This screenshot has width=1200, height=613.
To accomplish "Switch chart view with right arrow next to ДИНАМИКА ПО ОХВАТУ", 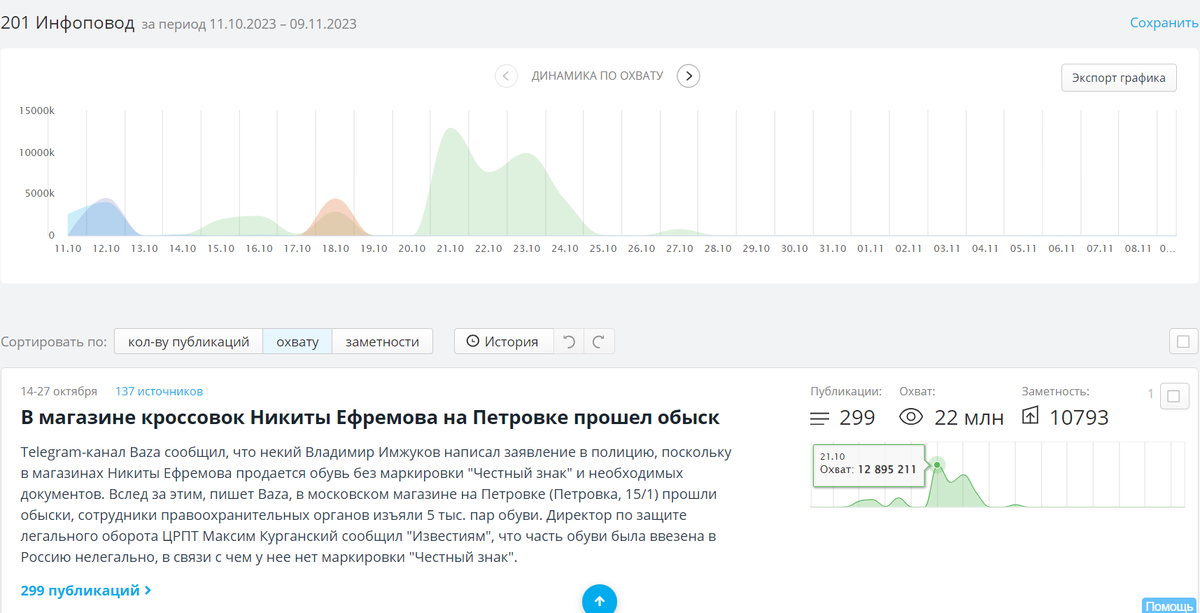I will click(687, 75).
